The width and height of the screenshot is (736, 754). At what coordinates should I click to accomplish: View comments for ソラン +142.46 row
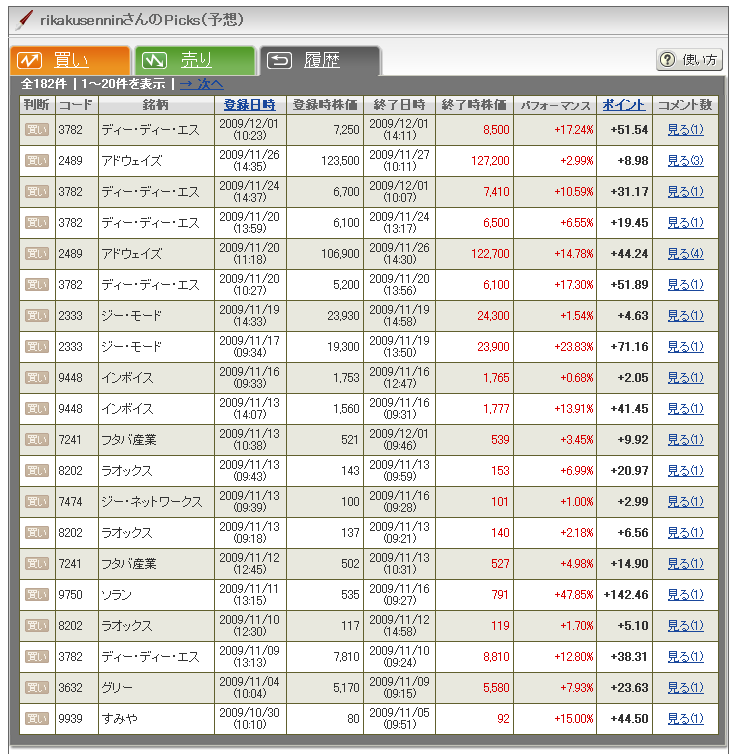click(685, 595)
